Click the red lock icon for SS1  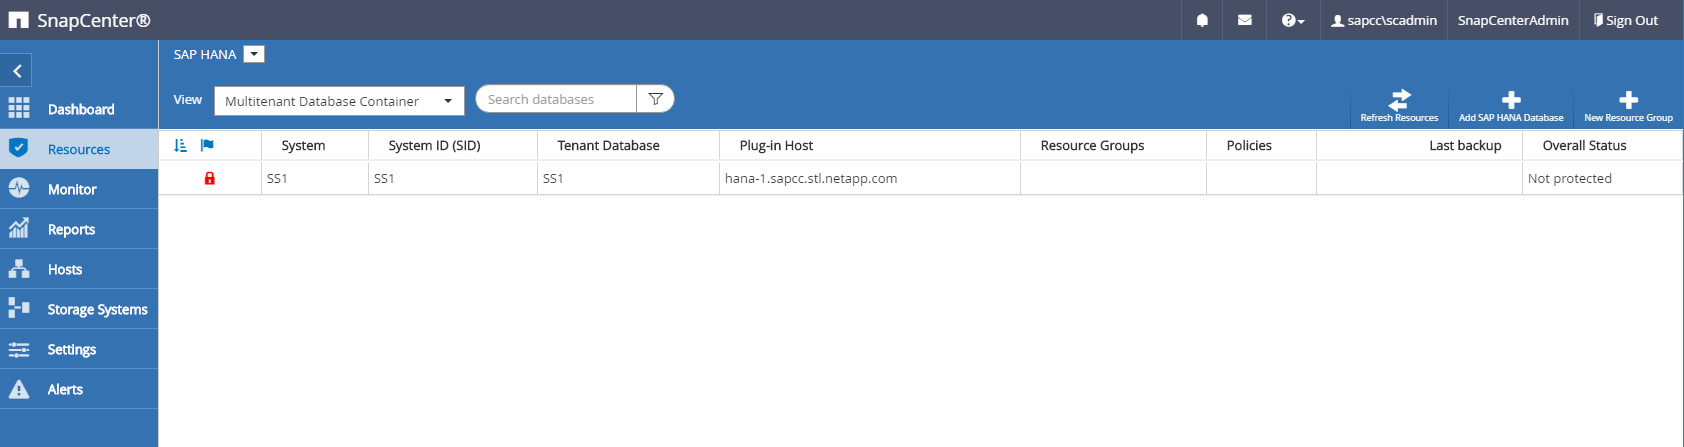[x=210, y=178]
